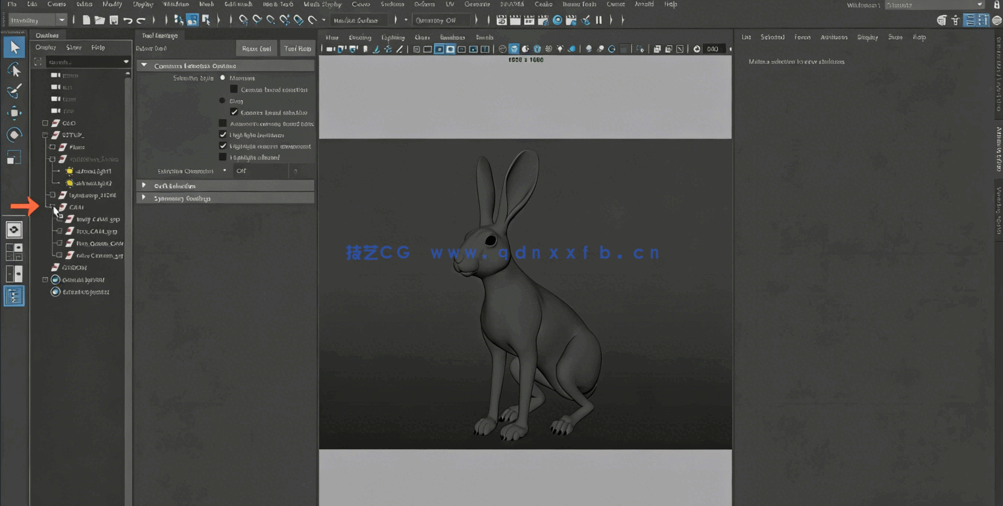
Task: Choose the Paint Selection brush tool
Action: tap(14, 92)
